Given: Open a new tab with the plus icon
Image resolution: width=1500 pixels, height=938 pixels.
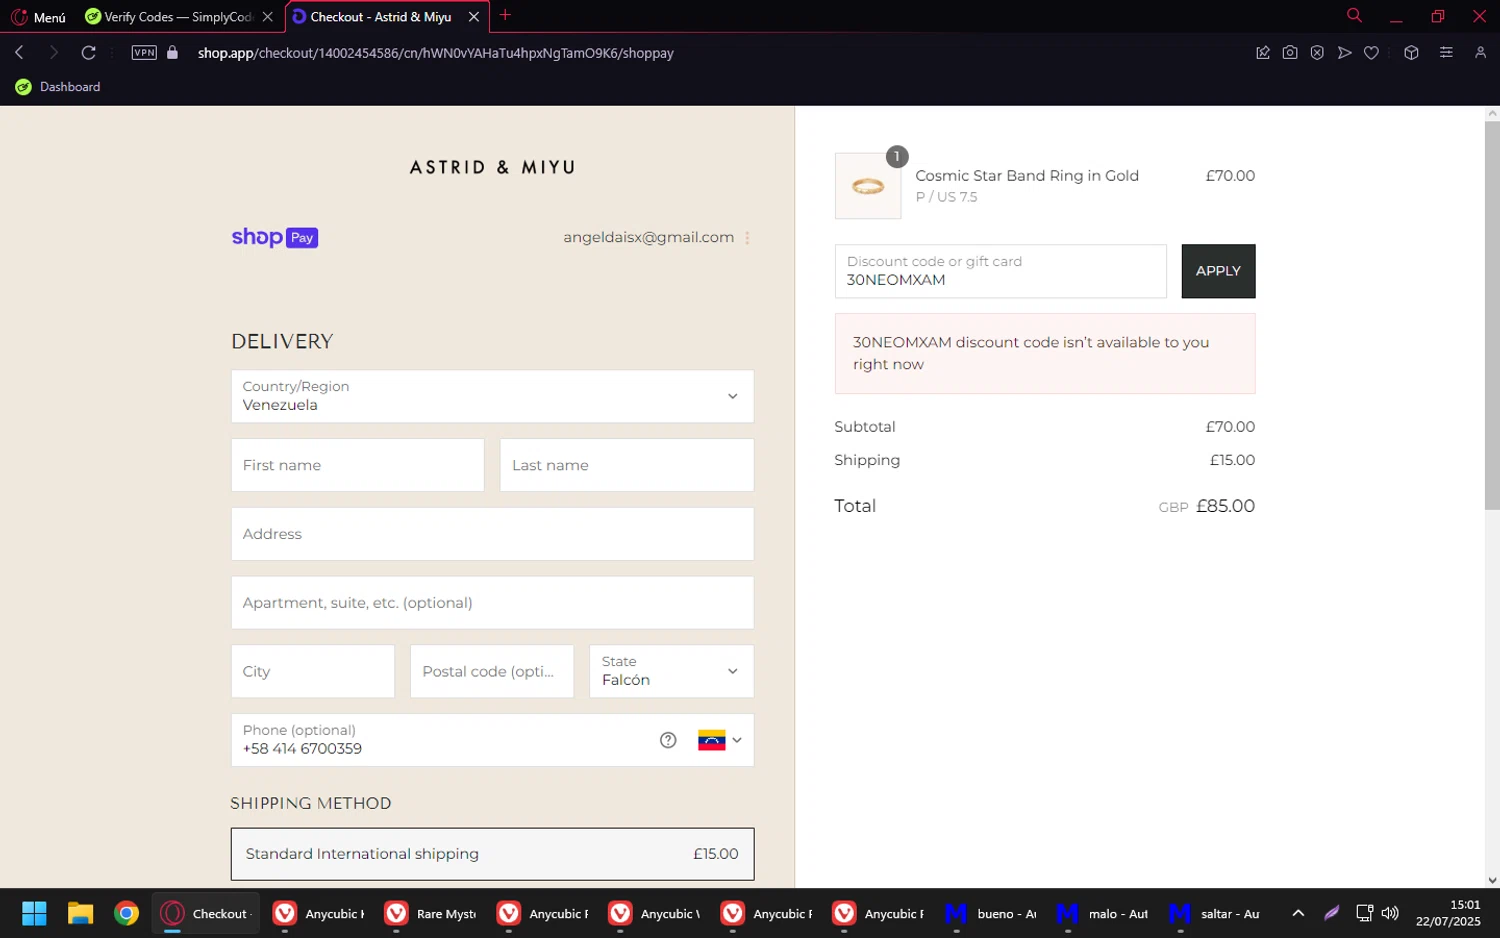Looking at the screenshot, I should (505, 15).
